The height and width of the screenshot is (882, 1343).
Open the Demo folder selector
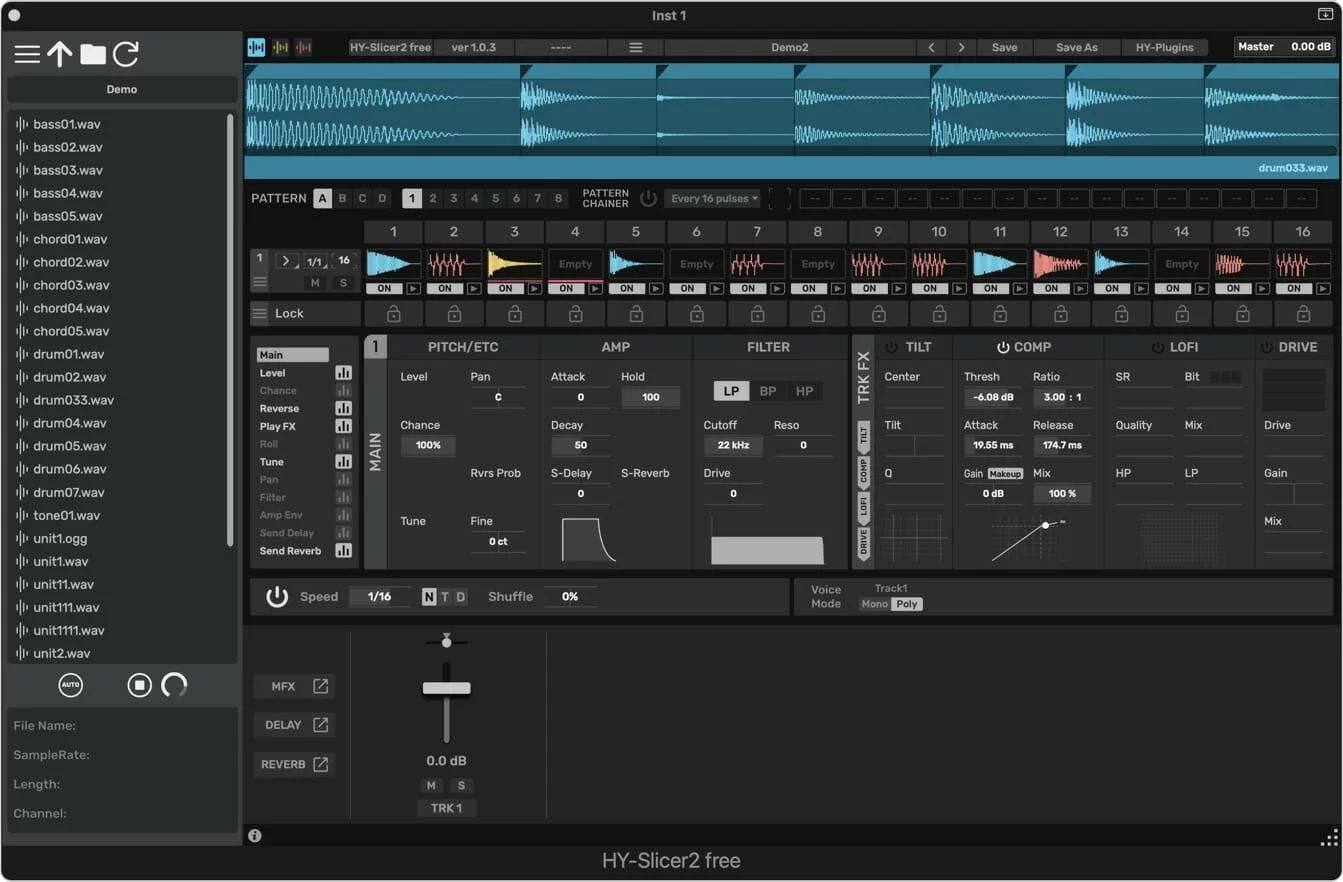click(122, 89)
